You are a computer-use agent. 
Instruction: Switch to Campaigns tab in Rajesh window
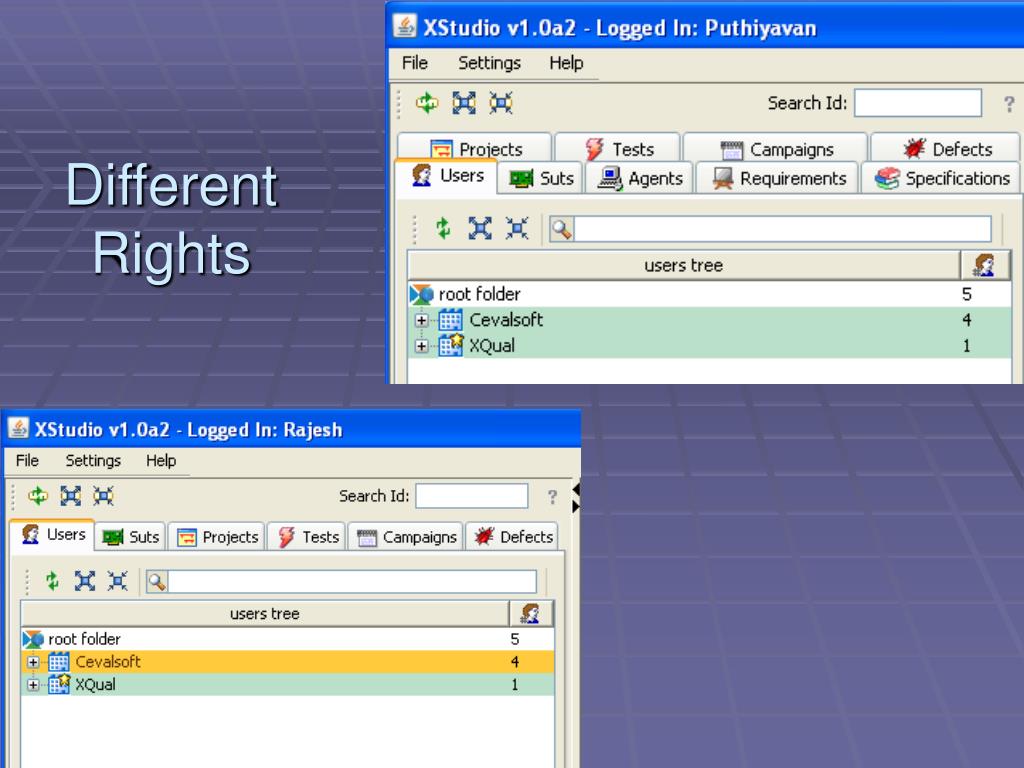(406, 537)
